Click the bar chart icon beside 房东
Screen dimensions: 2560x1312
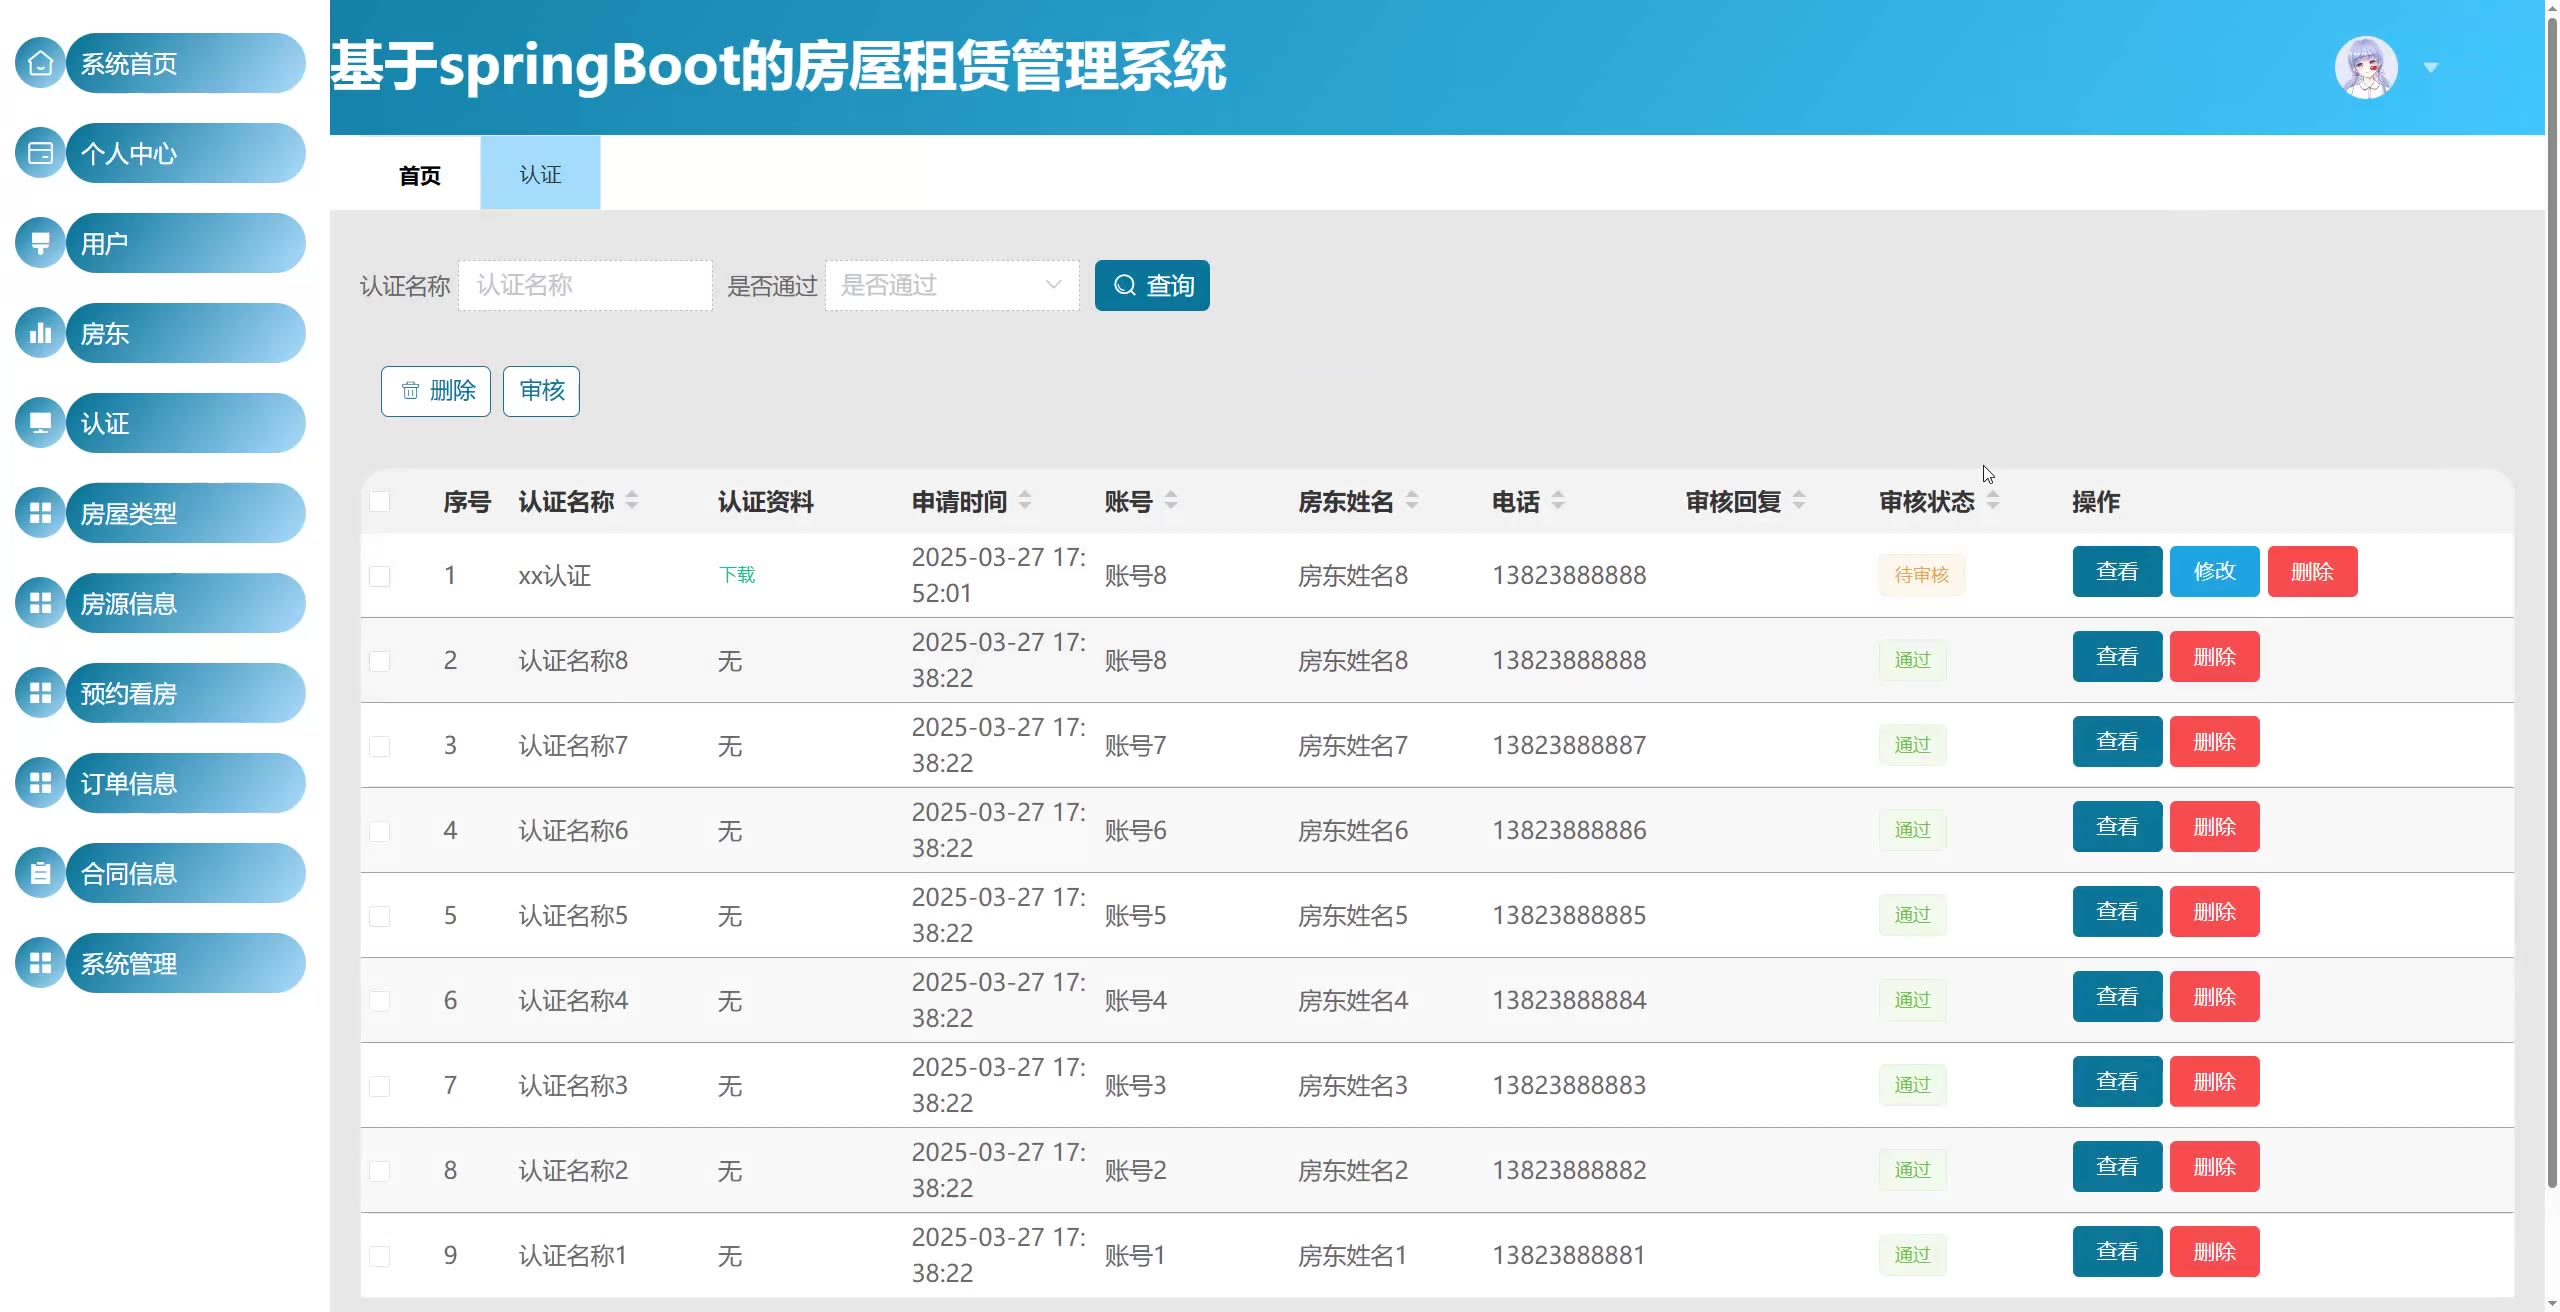[40, 333]
